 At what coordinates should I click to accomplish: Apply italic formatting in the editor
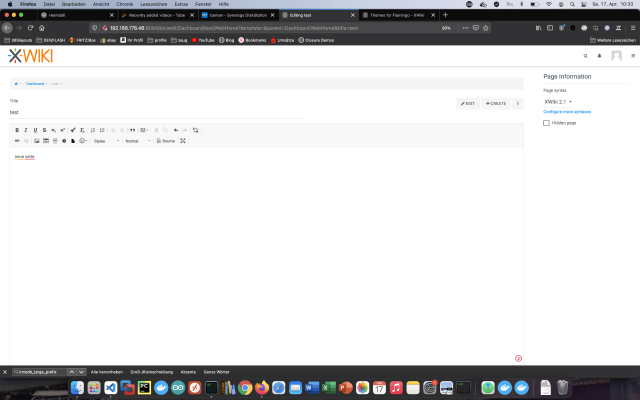pyautogui.click(x=26, y=130)
